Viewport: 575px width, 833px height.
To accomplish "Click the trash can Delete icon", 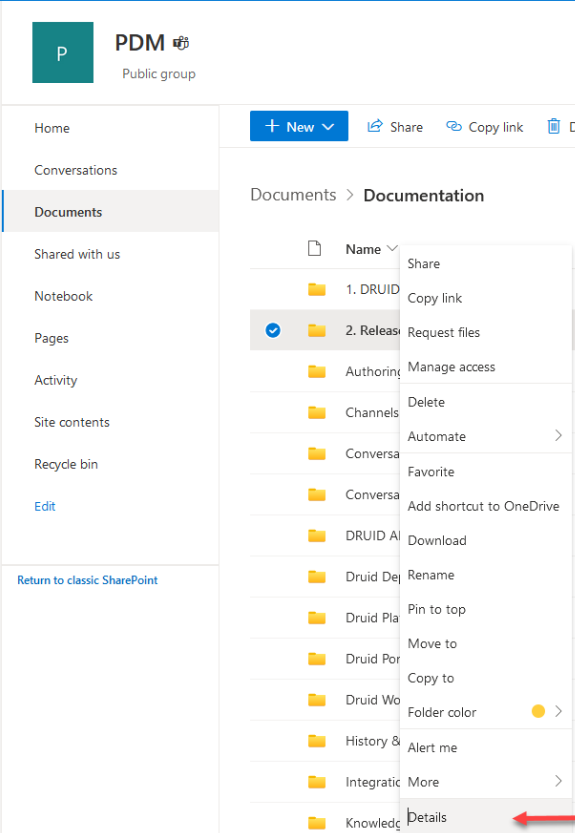I will coord(554,126).
